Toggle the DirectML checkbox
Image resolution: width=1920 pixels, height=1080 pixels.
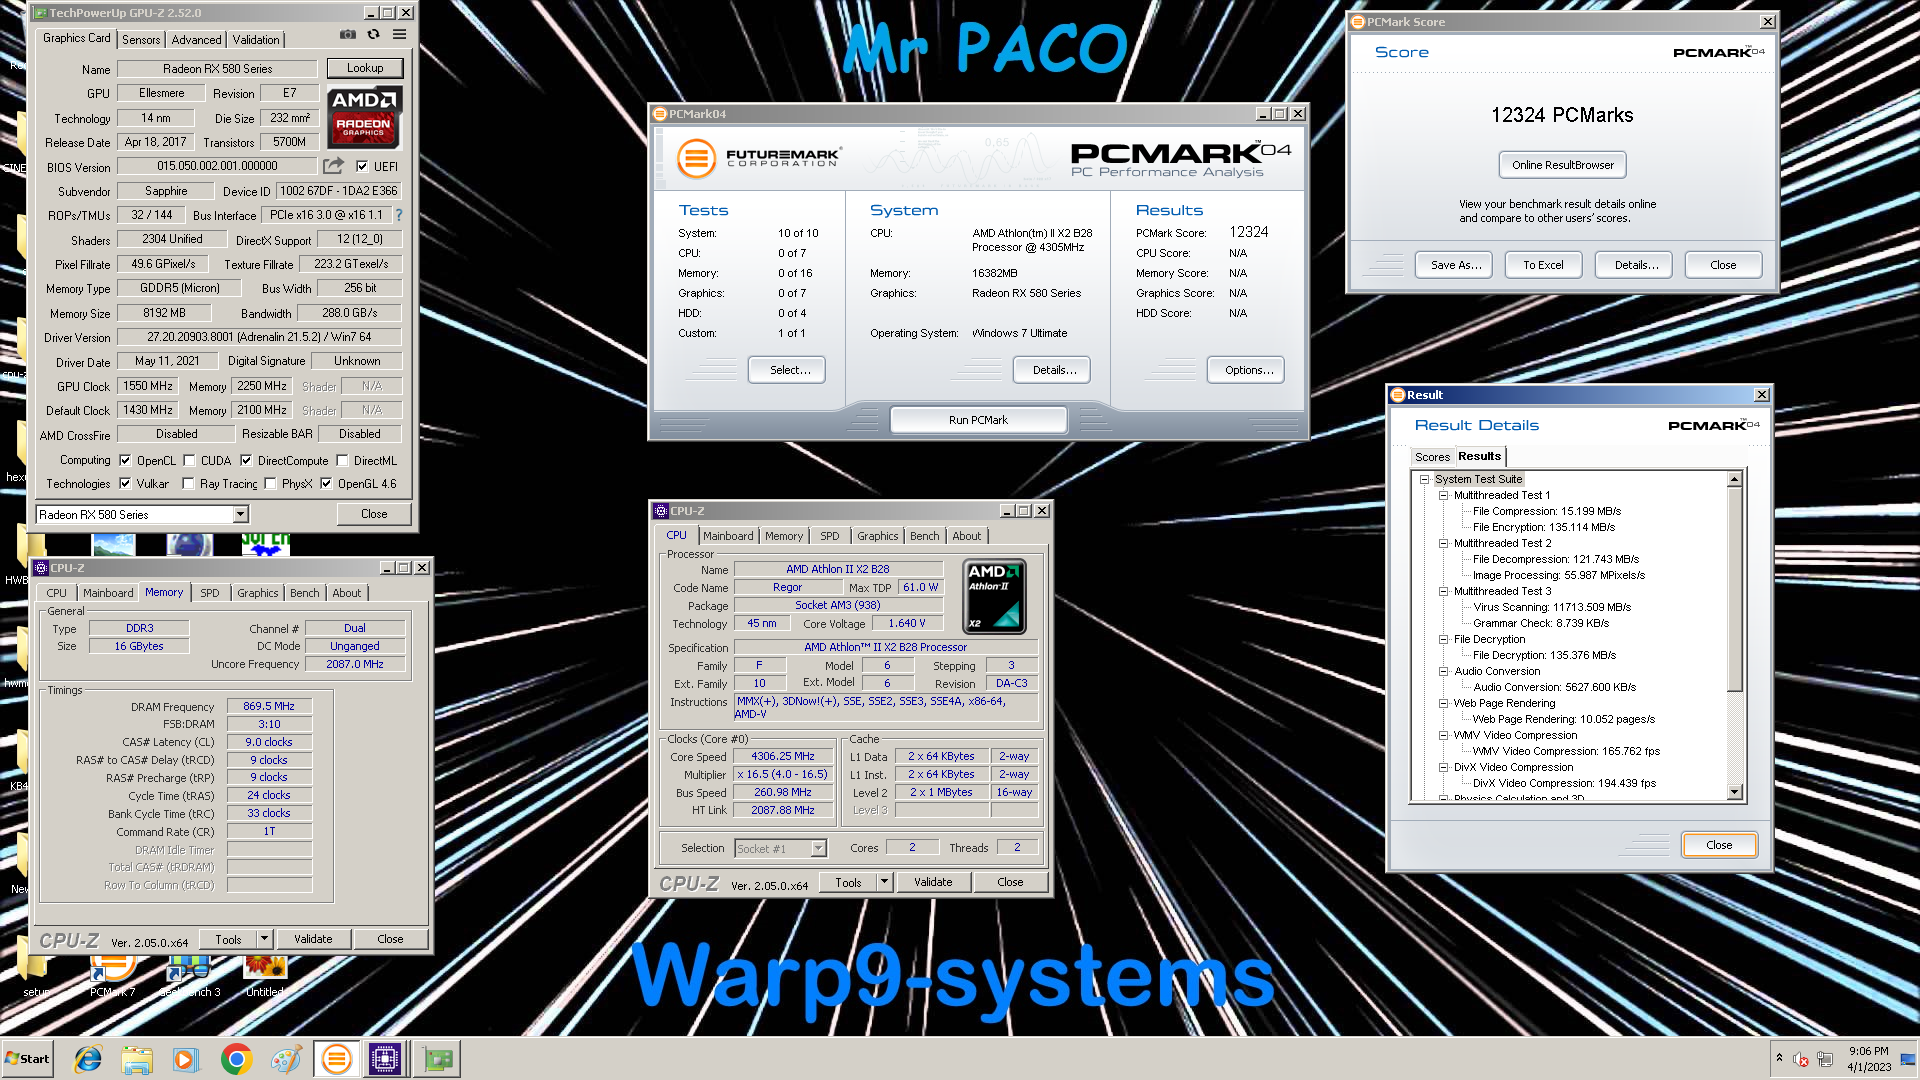point(342,461)
